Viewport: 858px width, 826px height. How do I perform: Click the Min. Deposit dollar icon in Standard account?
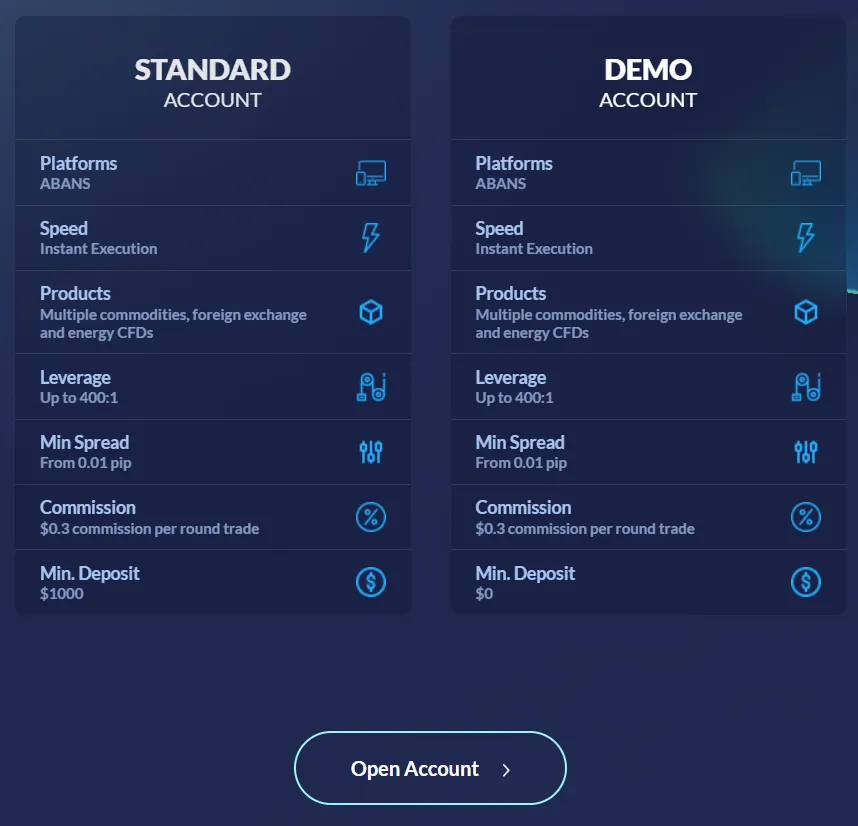(371, 582)
